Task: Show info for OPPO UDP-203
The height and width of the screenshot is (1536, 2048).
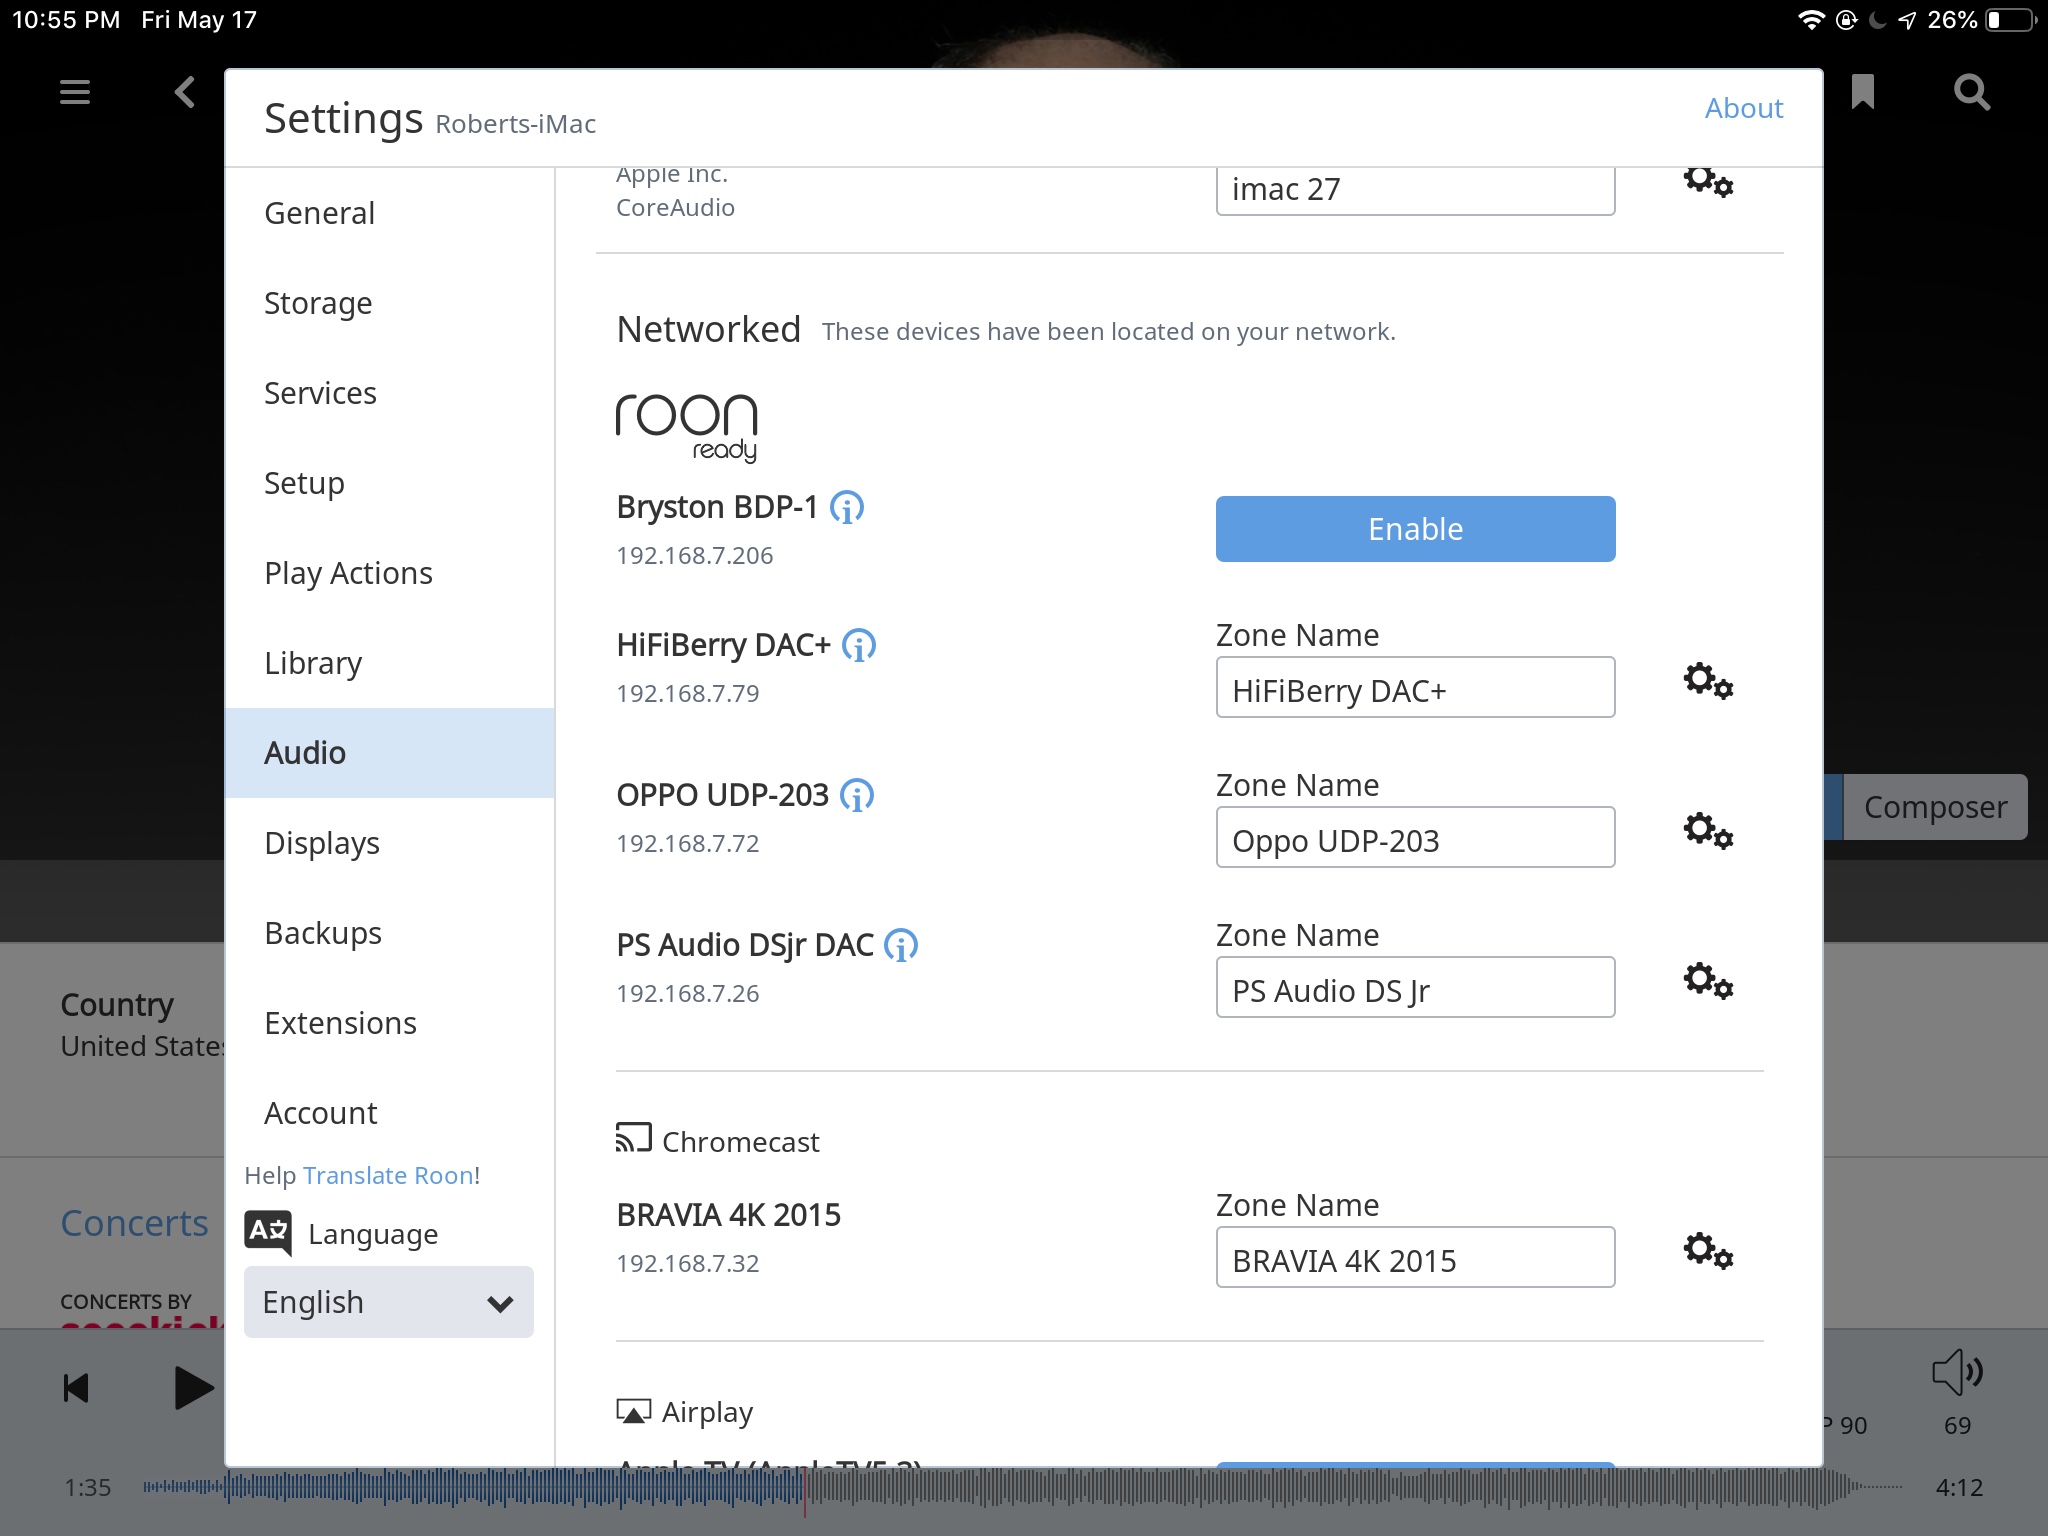Action: pyautogui.click(x=857, y=796)
